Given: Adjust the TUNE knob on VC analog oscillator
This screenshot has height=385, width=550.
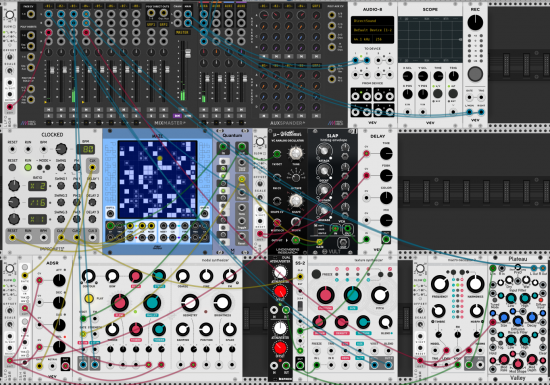Looking at the screenshot, I should pyautogui.click(x=296, y=153).
